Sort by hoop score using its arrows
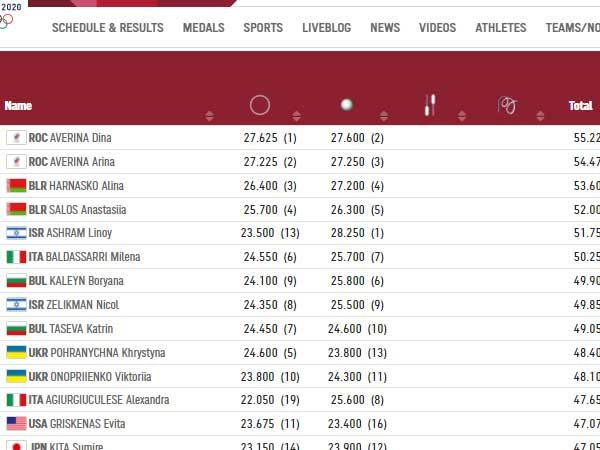 (x=296, y=116)
